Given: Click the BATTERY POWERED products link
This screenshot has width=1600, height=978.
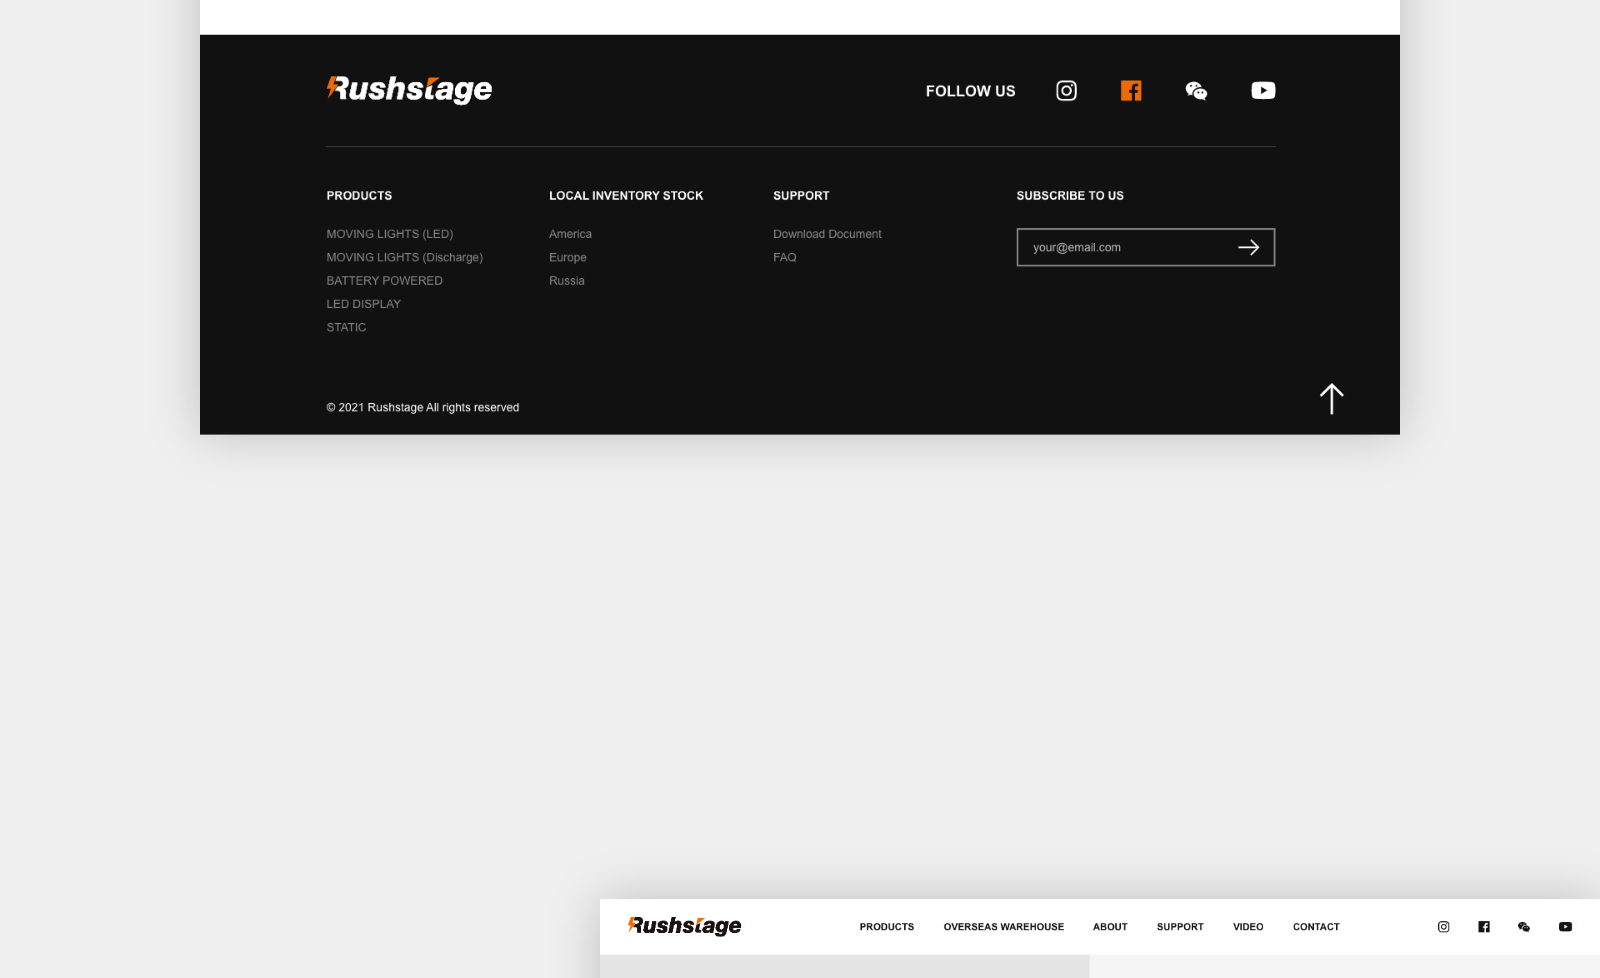Looking at the screenshot, I should coord(384,281).
